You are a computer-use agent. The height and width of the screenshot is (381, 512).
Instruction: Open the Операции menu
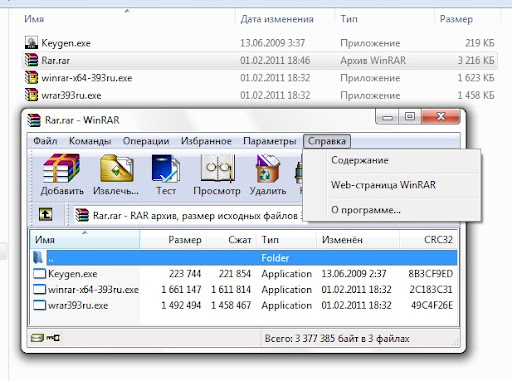146,141
